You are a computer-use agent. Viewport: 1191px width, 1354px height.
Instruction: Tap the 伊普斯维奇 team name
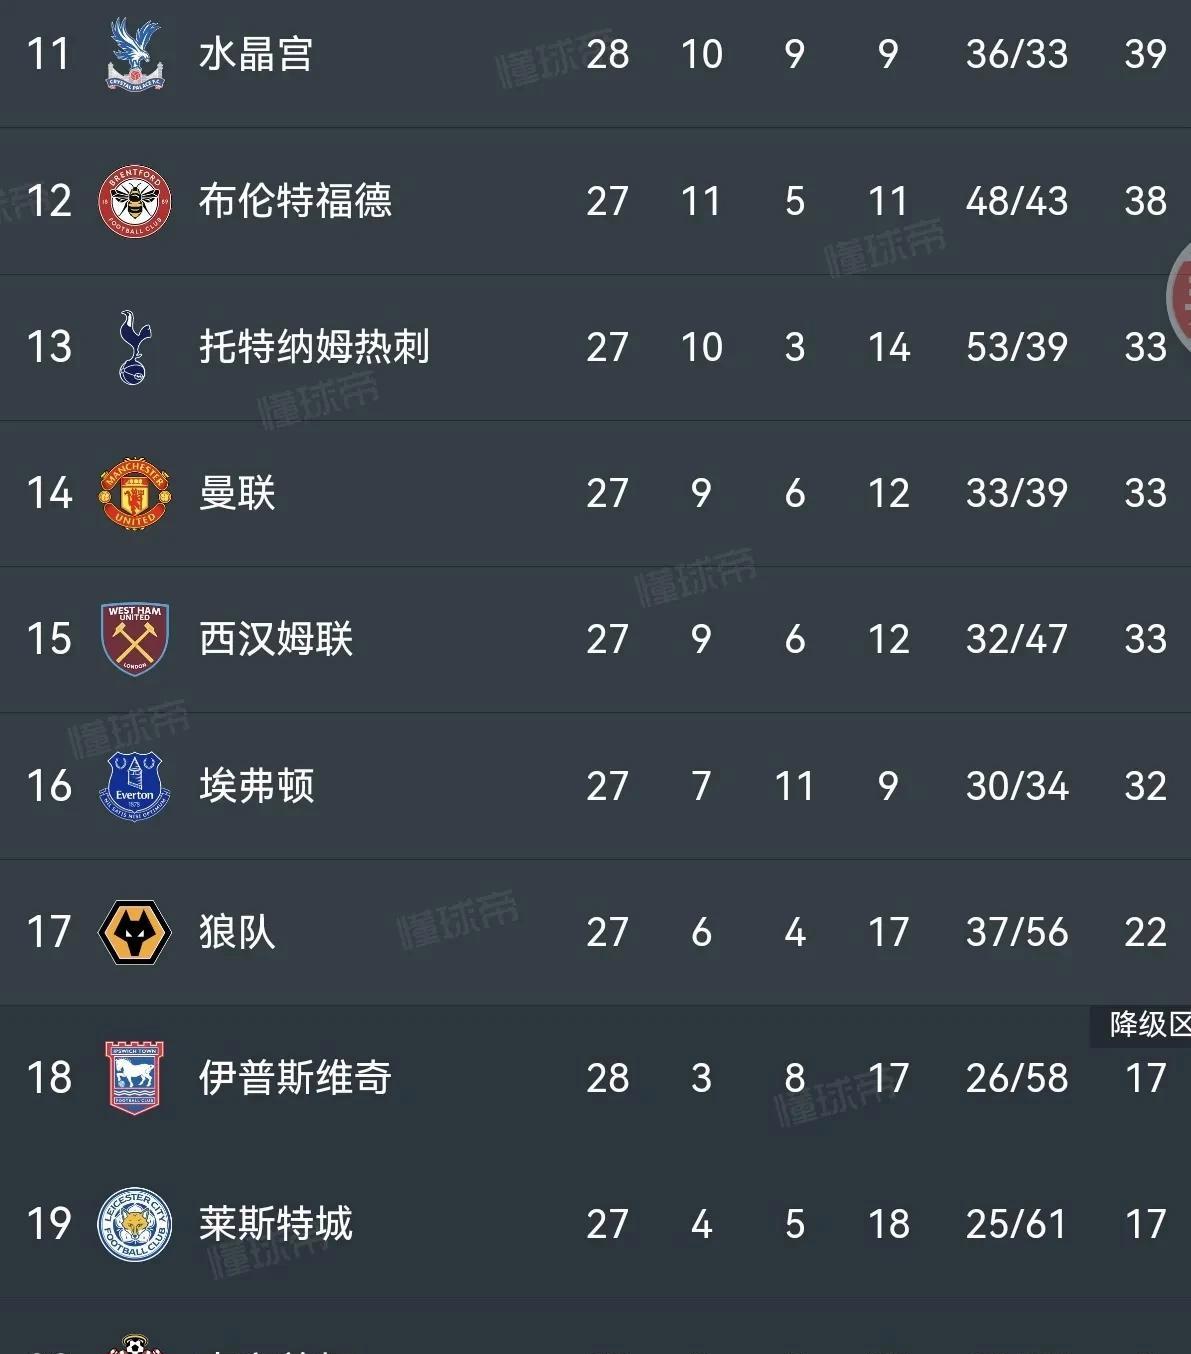pyautogui.click(x=295, y=1078)
